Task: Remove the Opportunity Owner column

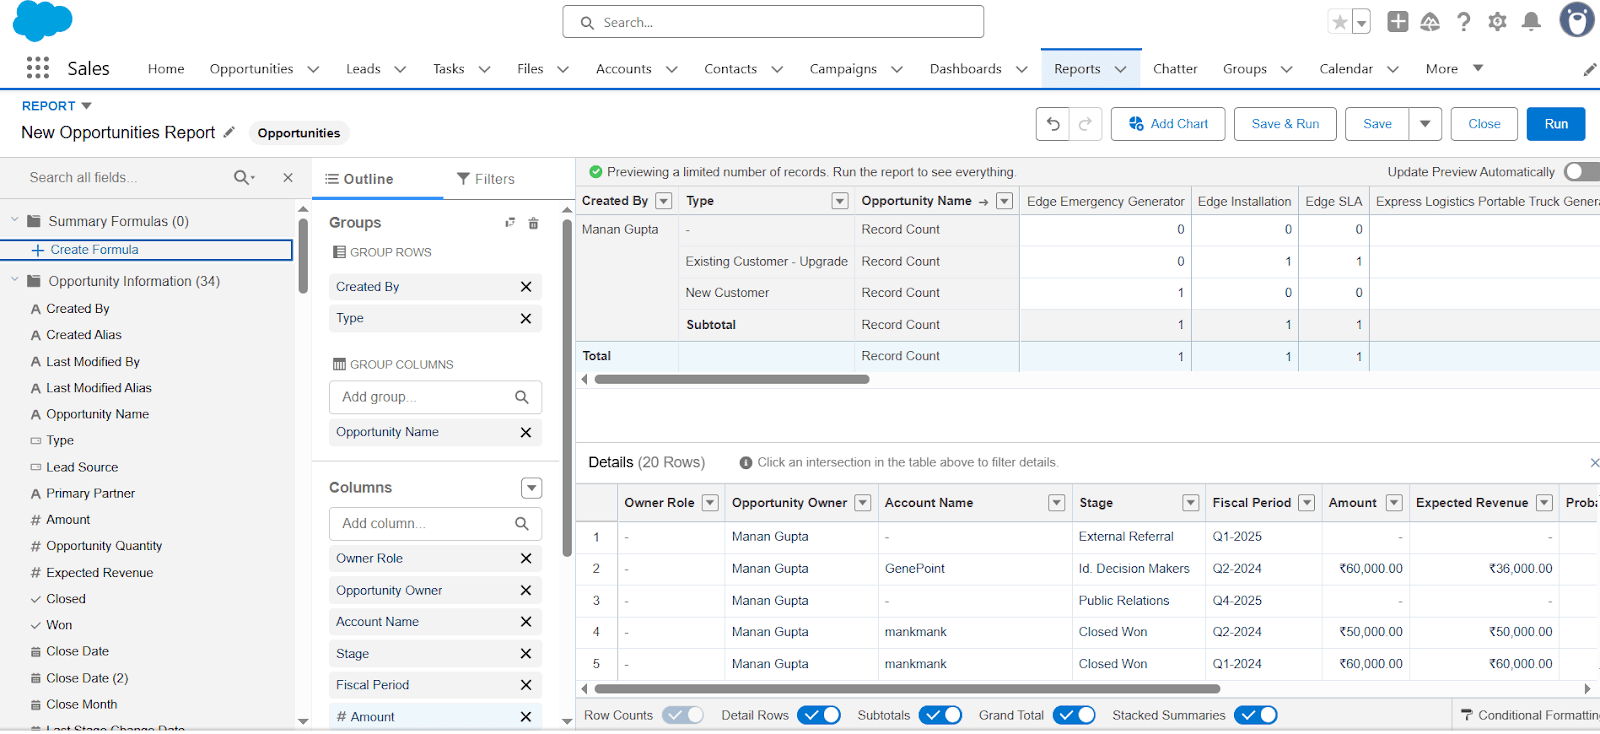Action: pos(526,591)
